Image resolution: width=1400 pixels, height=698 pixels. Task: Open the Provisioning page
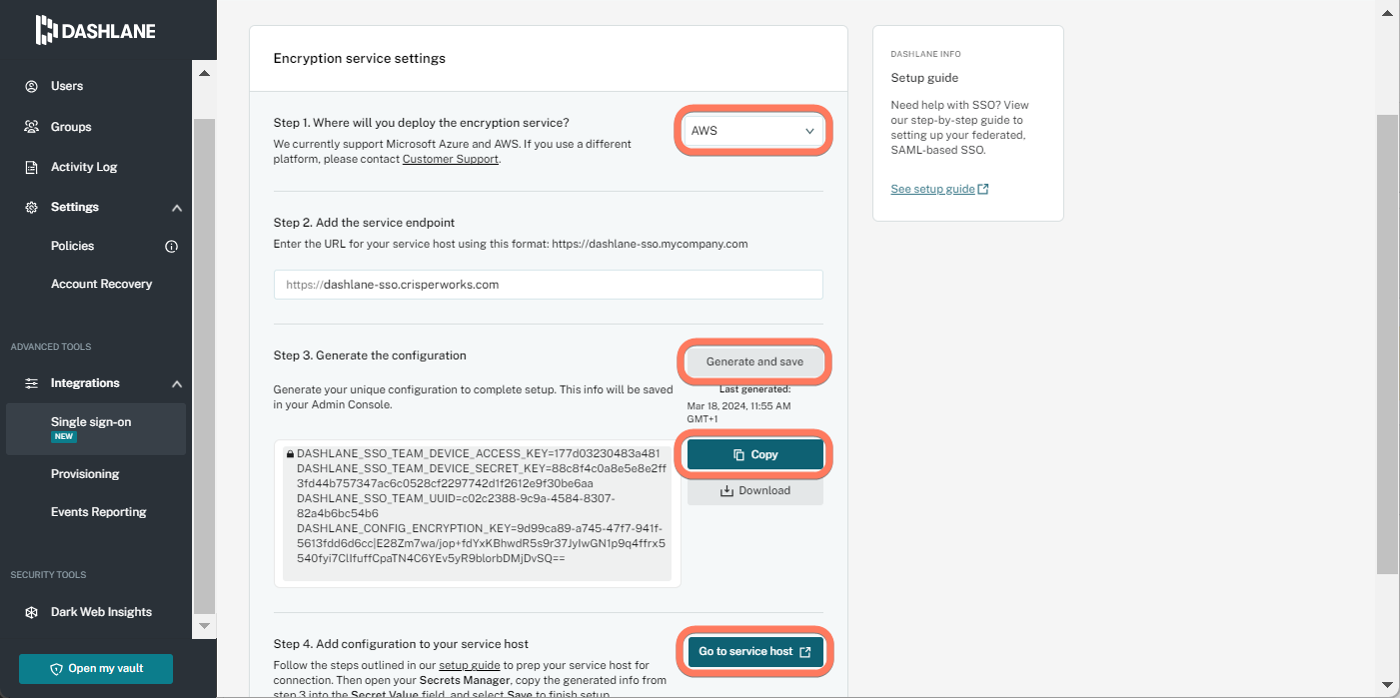[x=85, y=474]
